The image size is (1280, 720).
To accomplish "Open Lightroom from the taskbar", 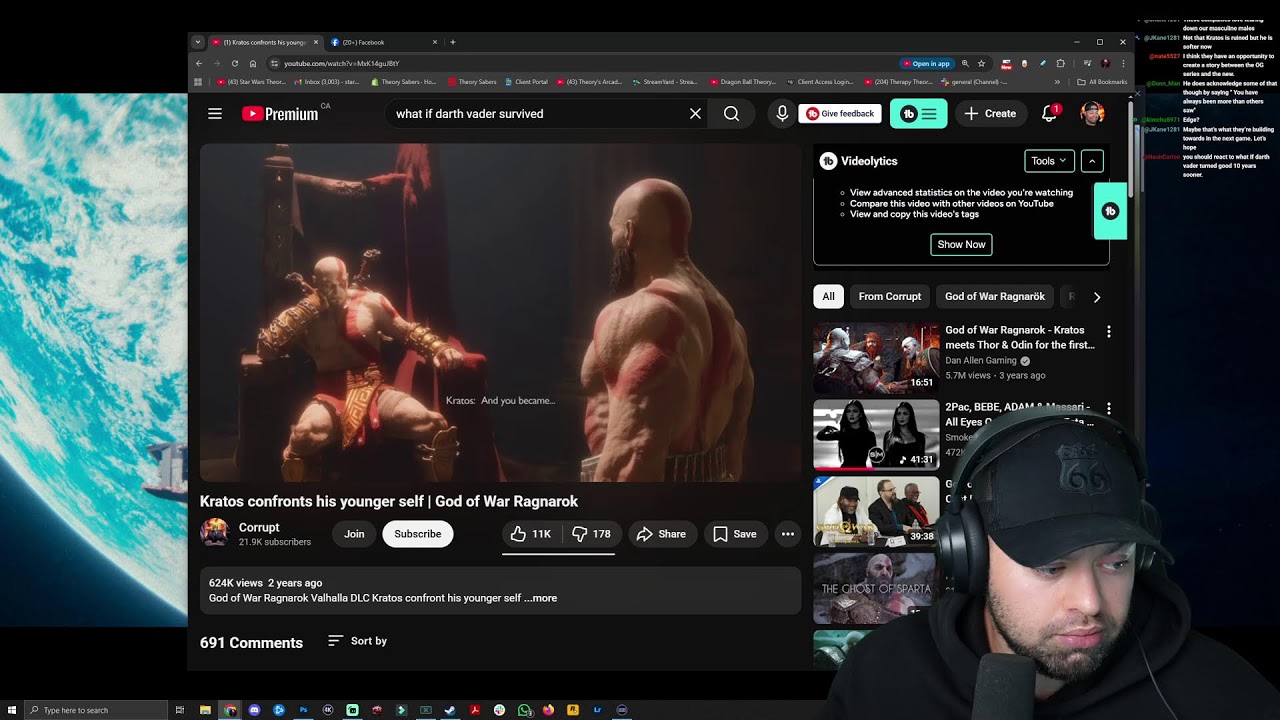I will (597, 710).
